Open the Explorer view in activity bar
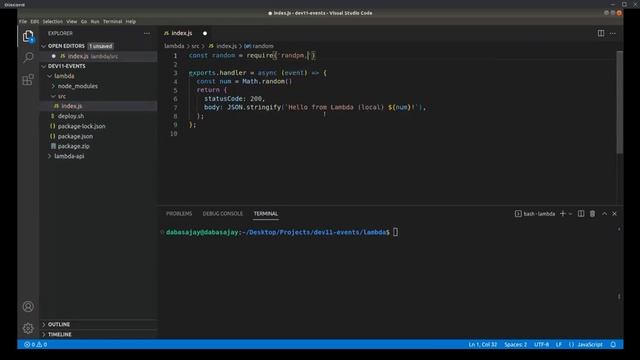This screenshot has height=360, width=640. click(x=28, y=37)
